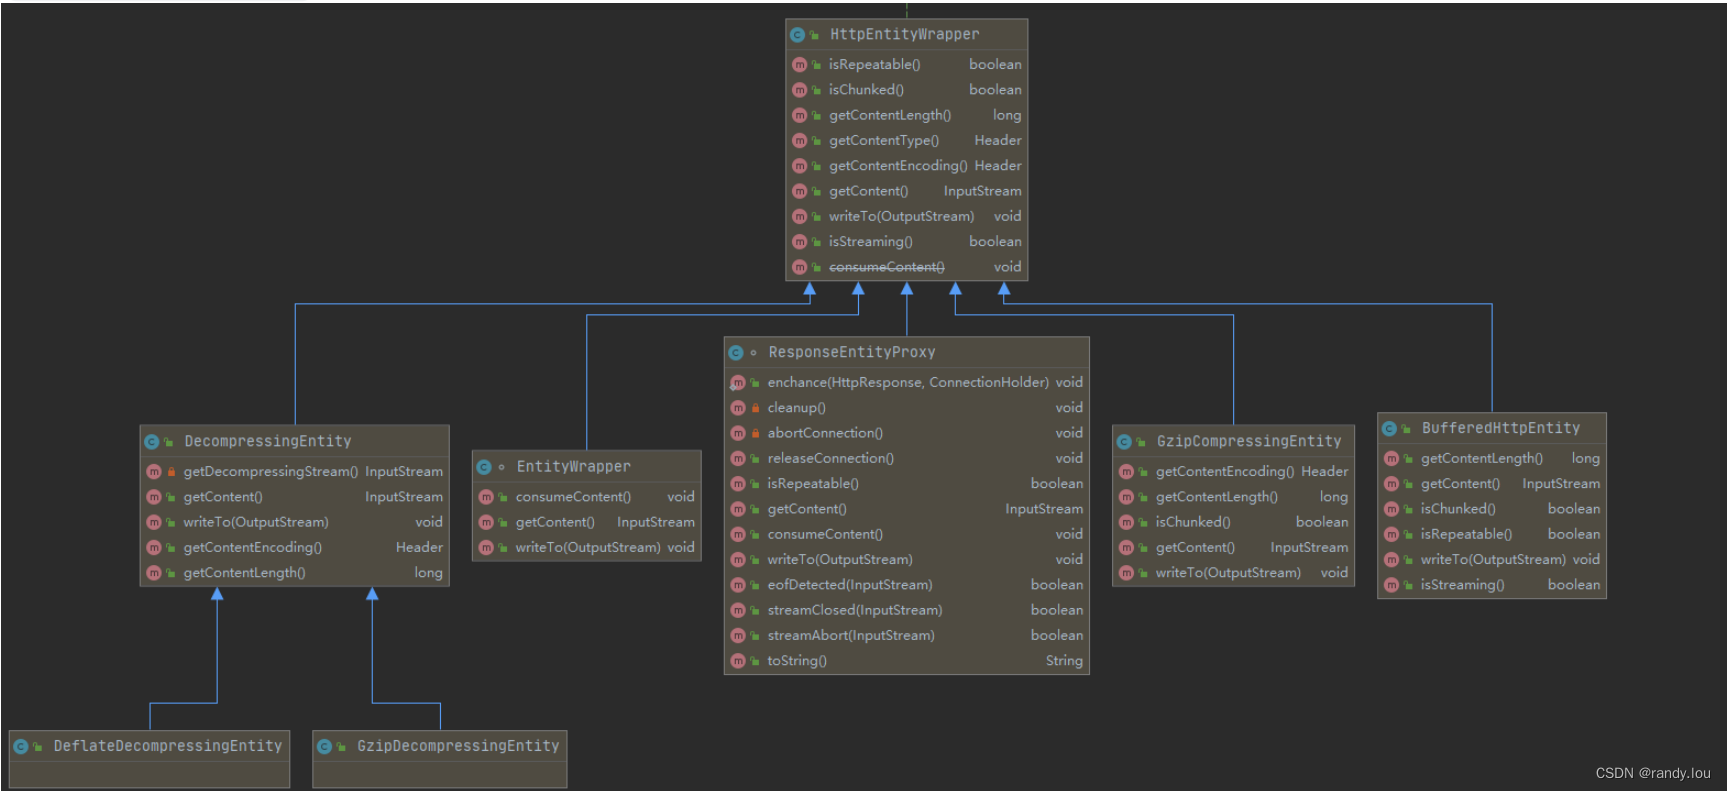Image resolution: width=1727 pixels, height=791 pixels.
Task: Click writeTo(OutputStream) in HttpEntityWrapper
Action: pos(901,217)
